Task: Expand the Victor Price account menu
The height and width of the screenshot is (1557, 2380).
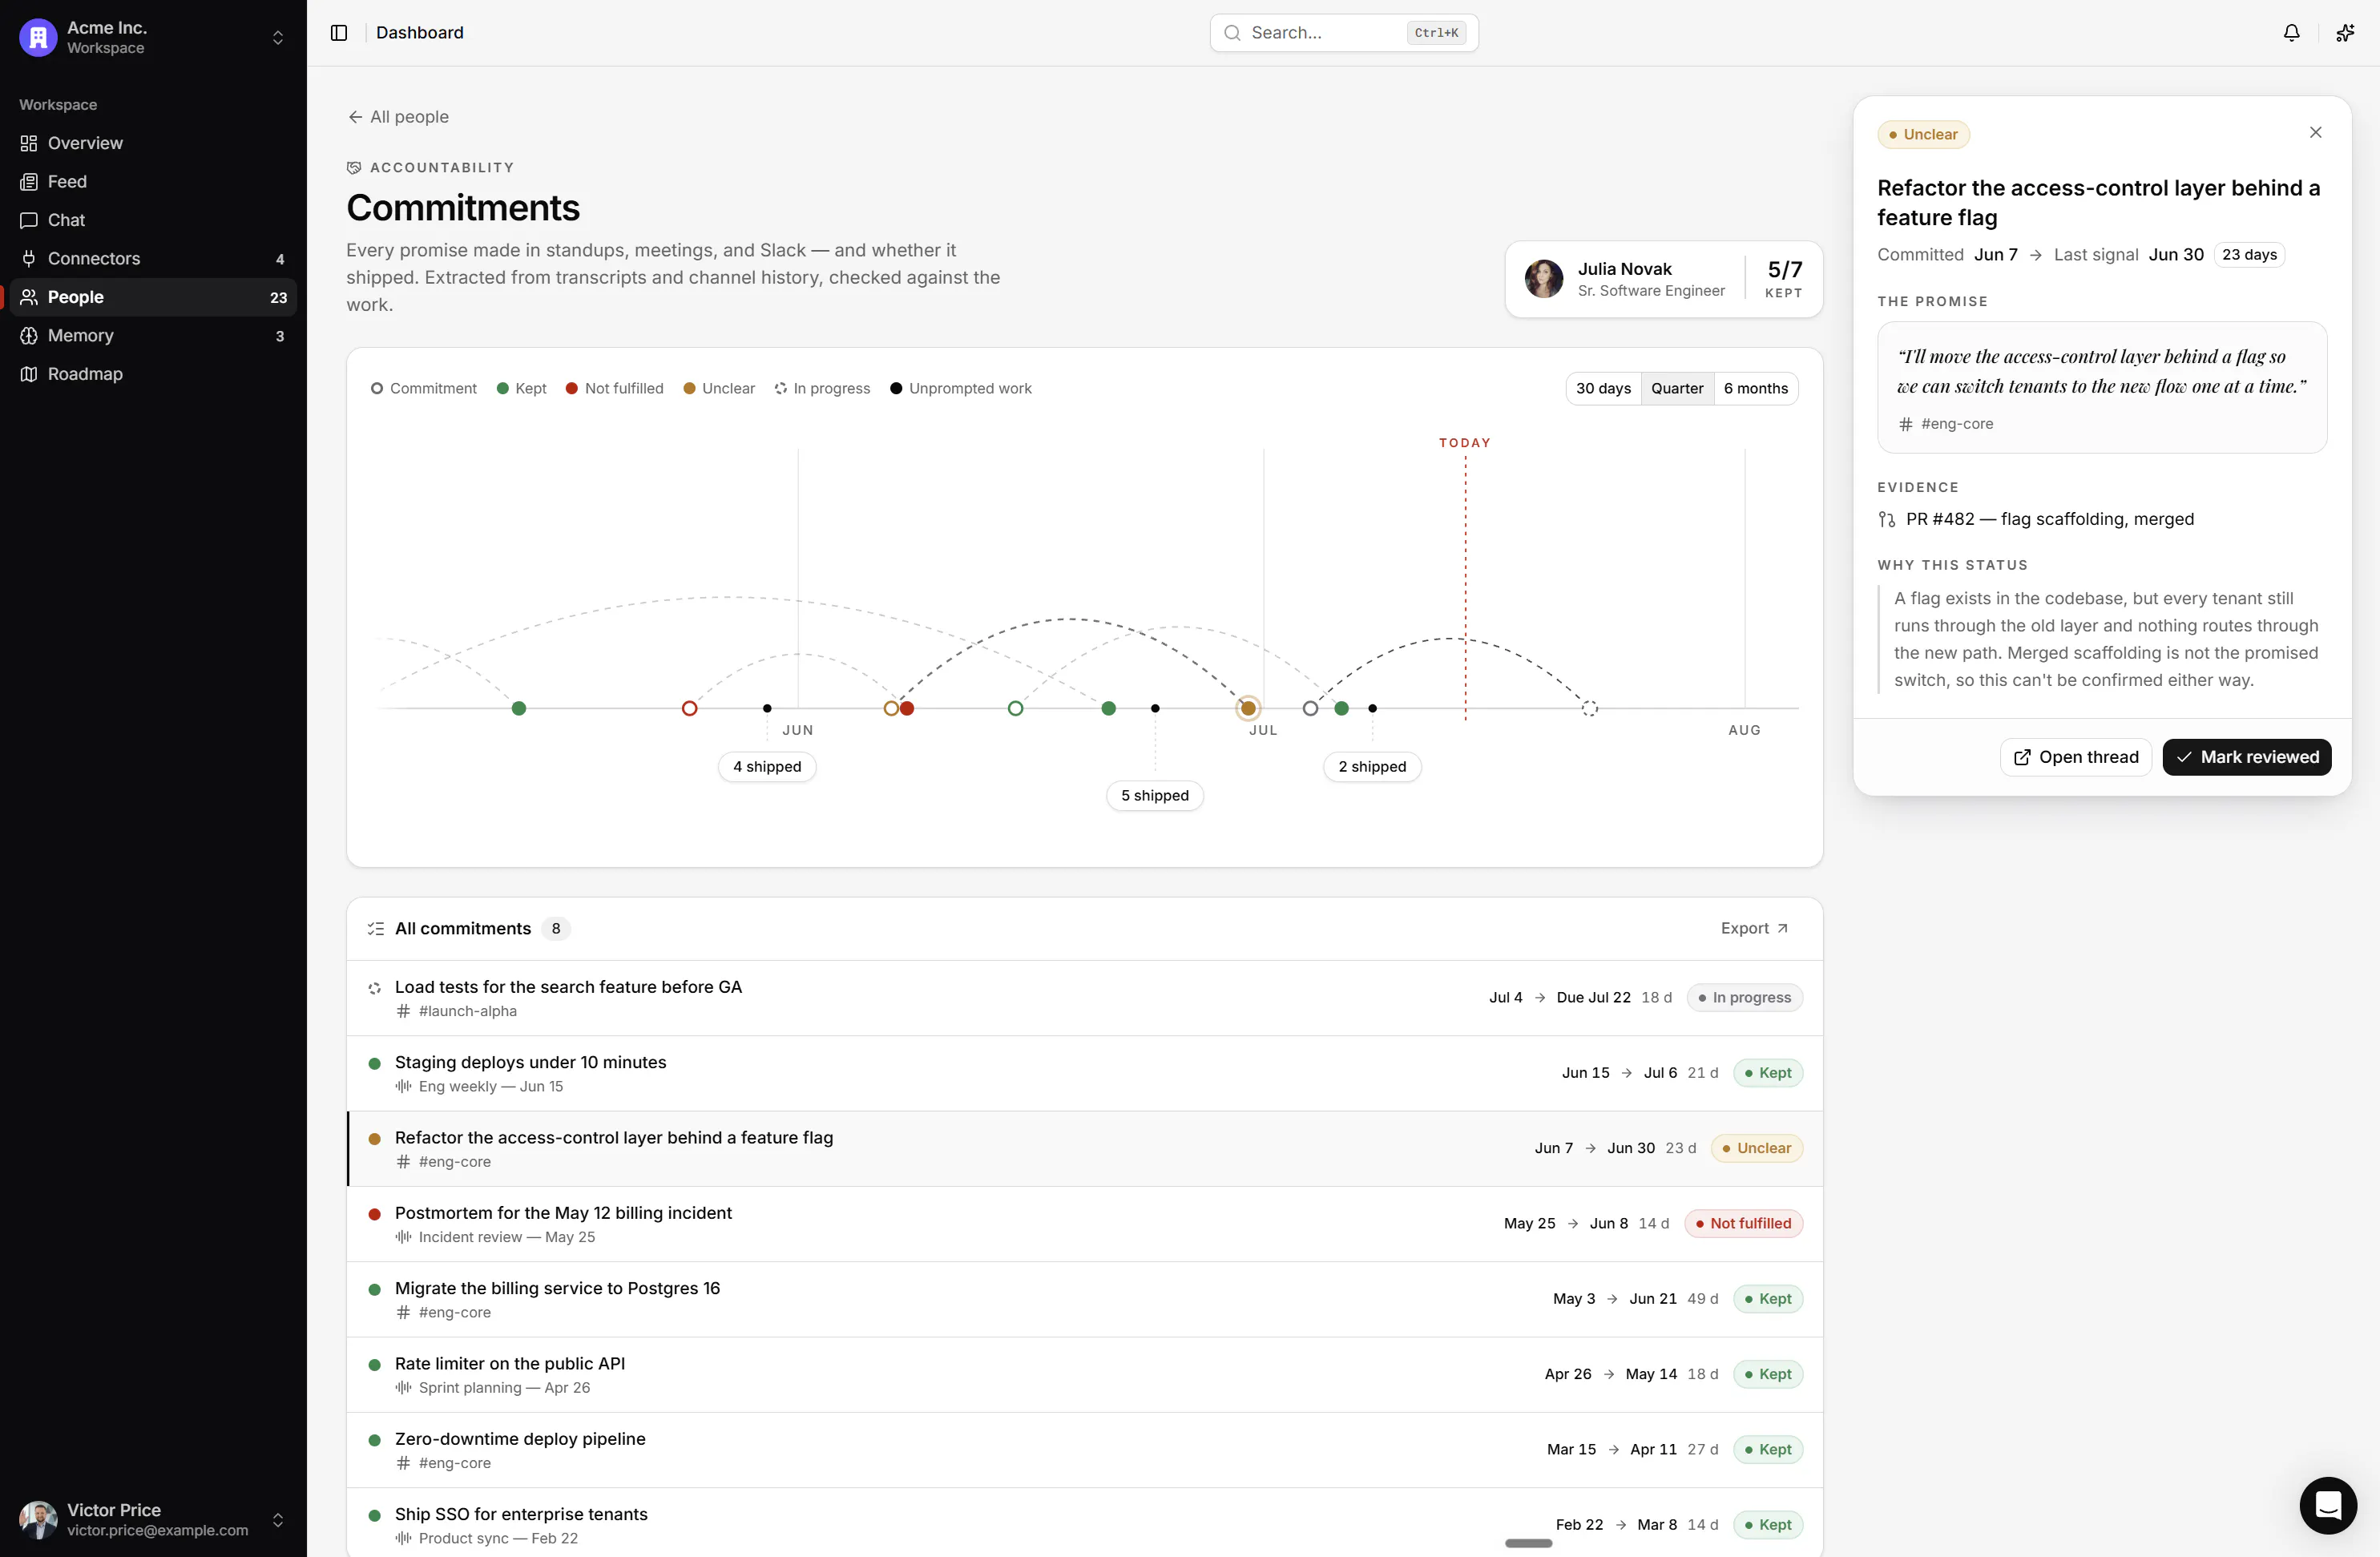Action: click(278, 1519)
